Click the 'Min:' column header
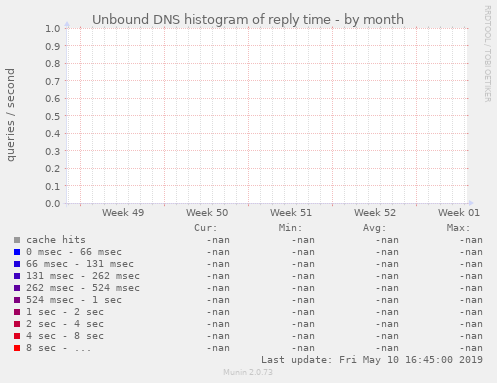Viewport: 497px width, 383px height. (x=290, y=228)
